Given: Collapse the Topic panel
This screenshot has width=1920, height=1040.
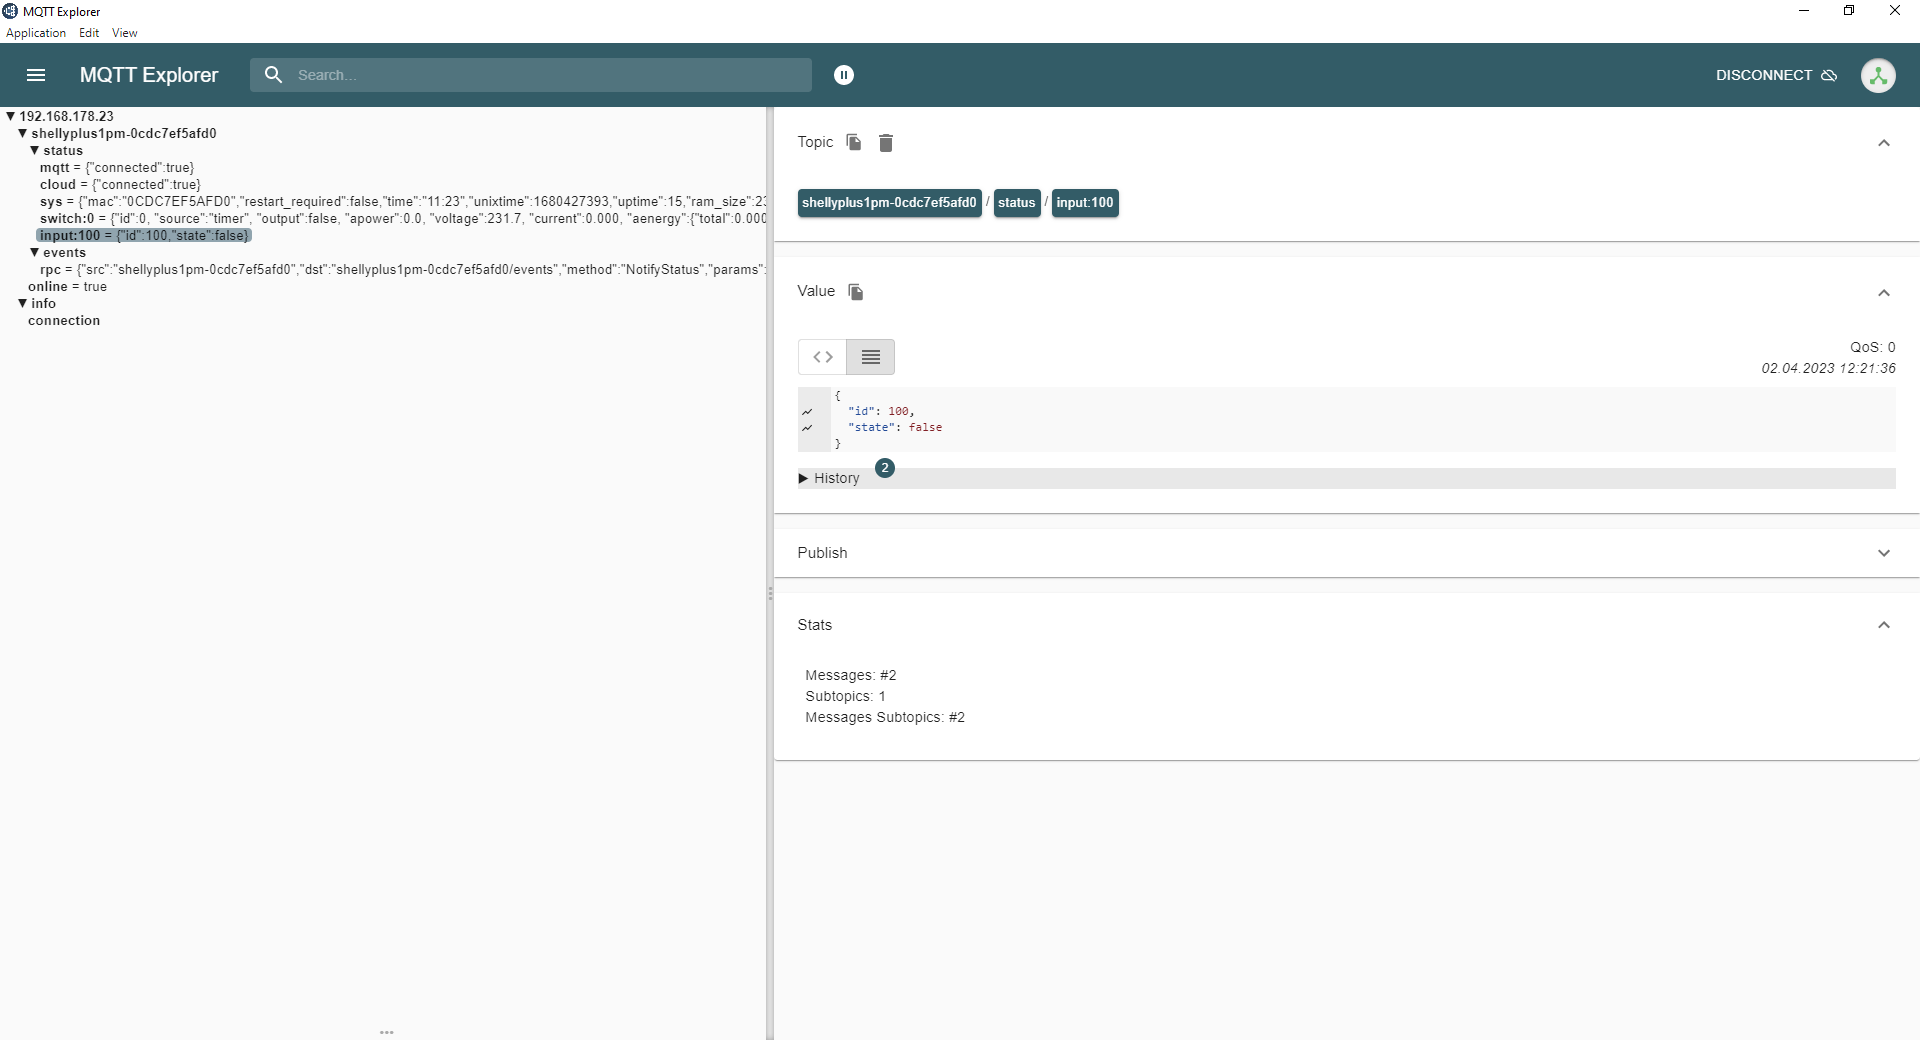Looking at the screenshot, I should click(x=1884, y=143).
